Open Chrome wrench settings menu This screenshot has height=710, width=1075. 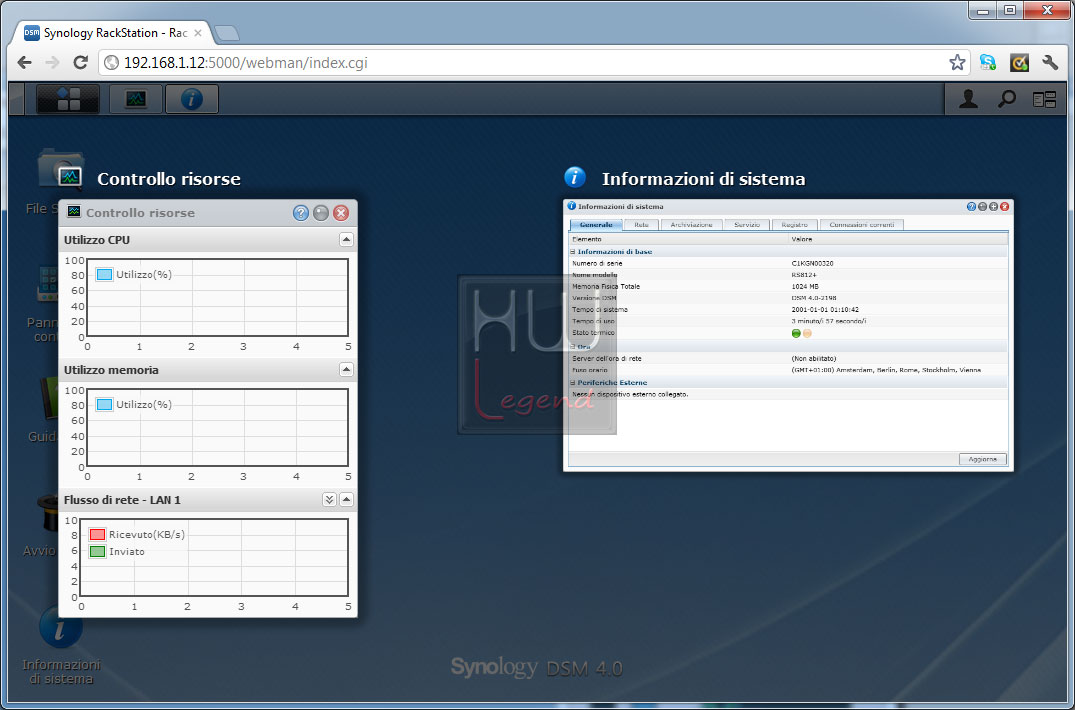pyautogui.click(x=1050, y=63)
